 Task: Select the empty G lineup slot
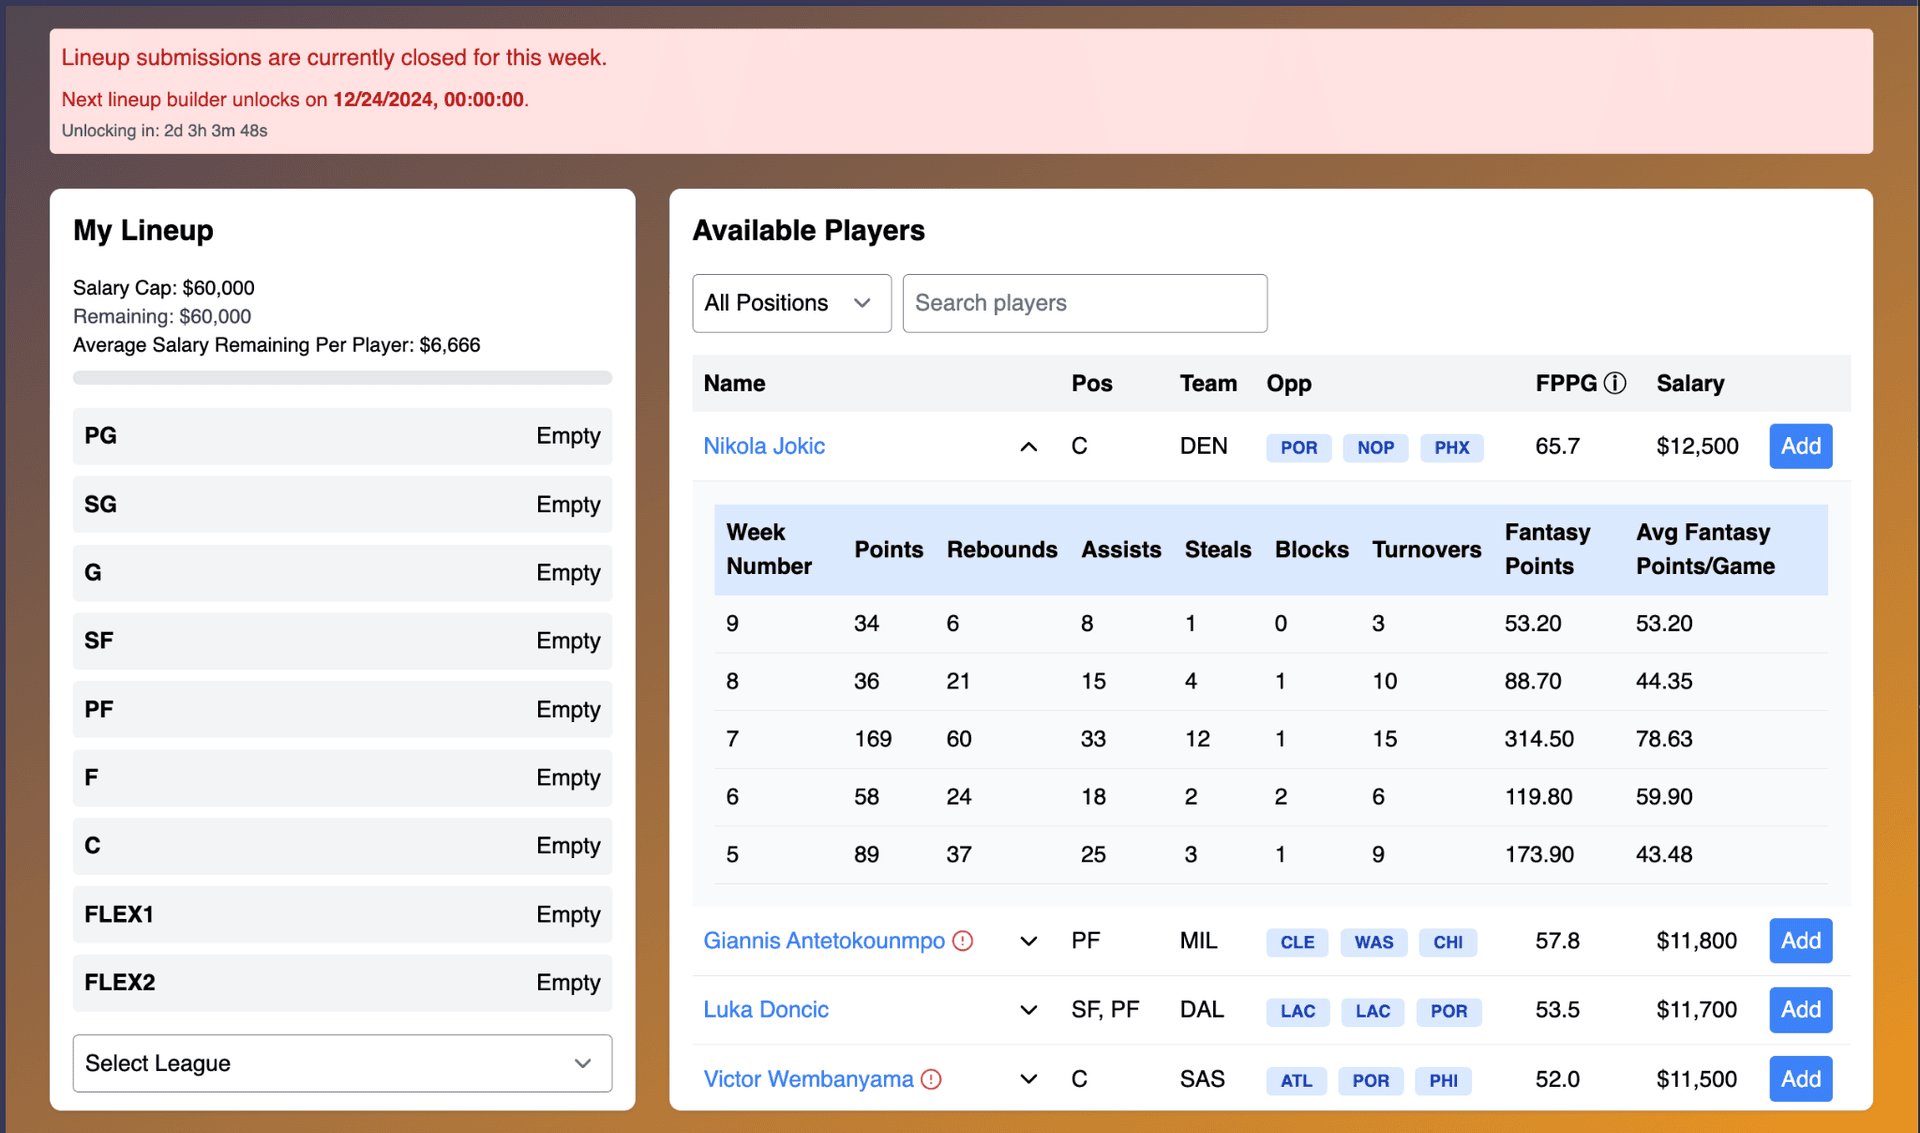[342, 573]
